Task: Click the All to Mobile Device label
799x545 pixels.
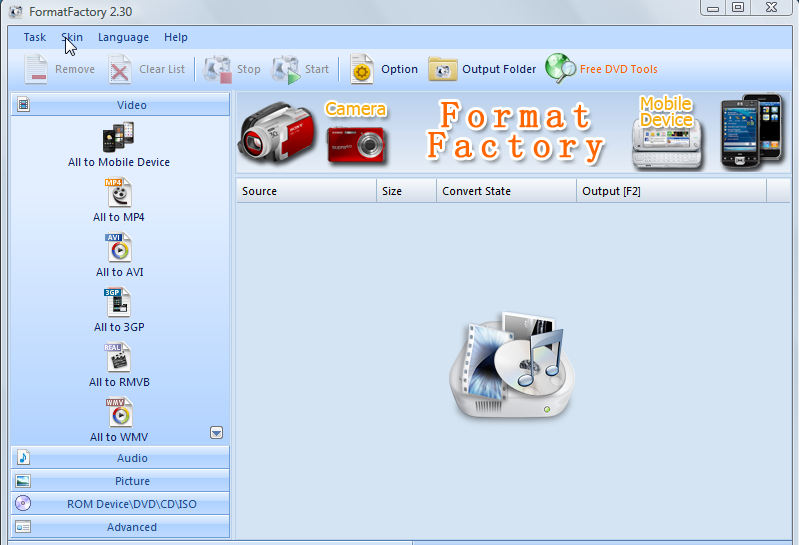Action: point(119,162)
